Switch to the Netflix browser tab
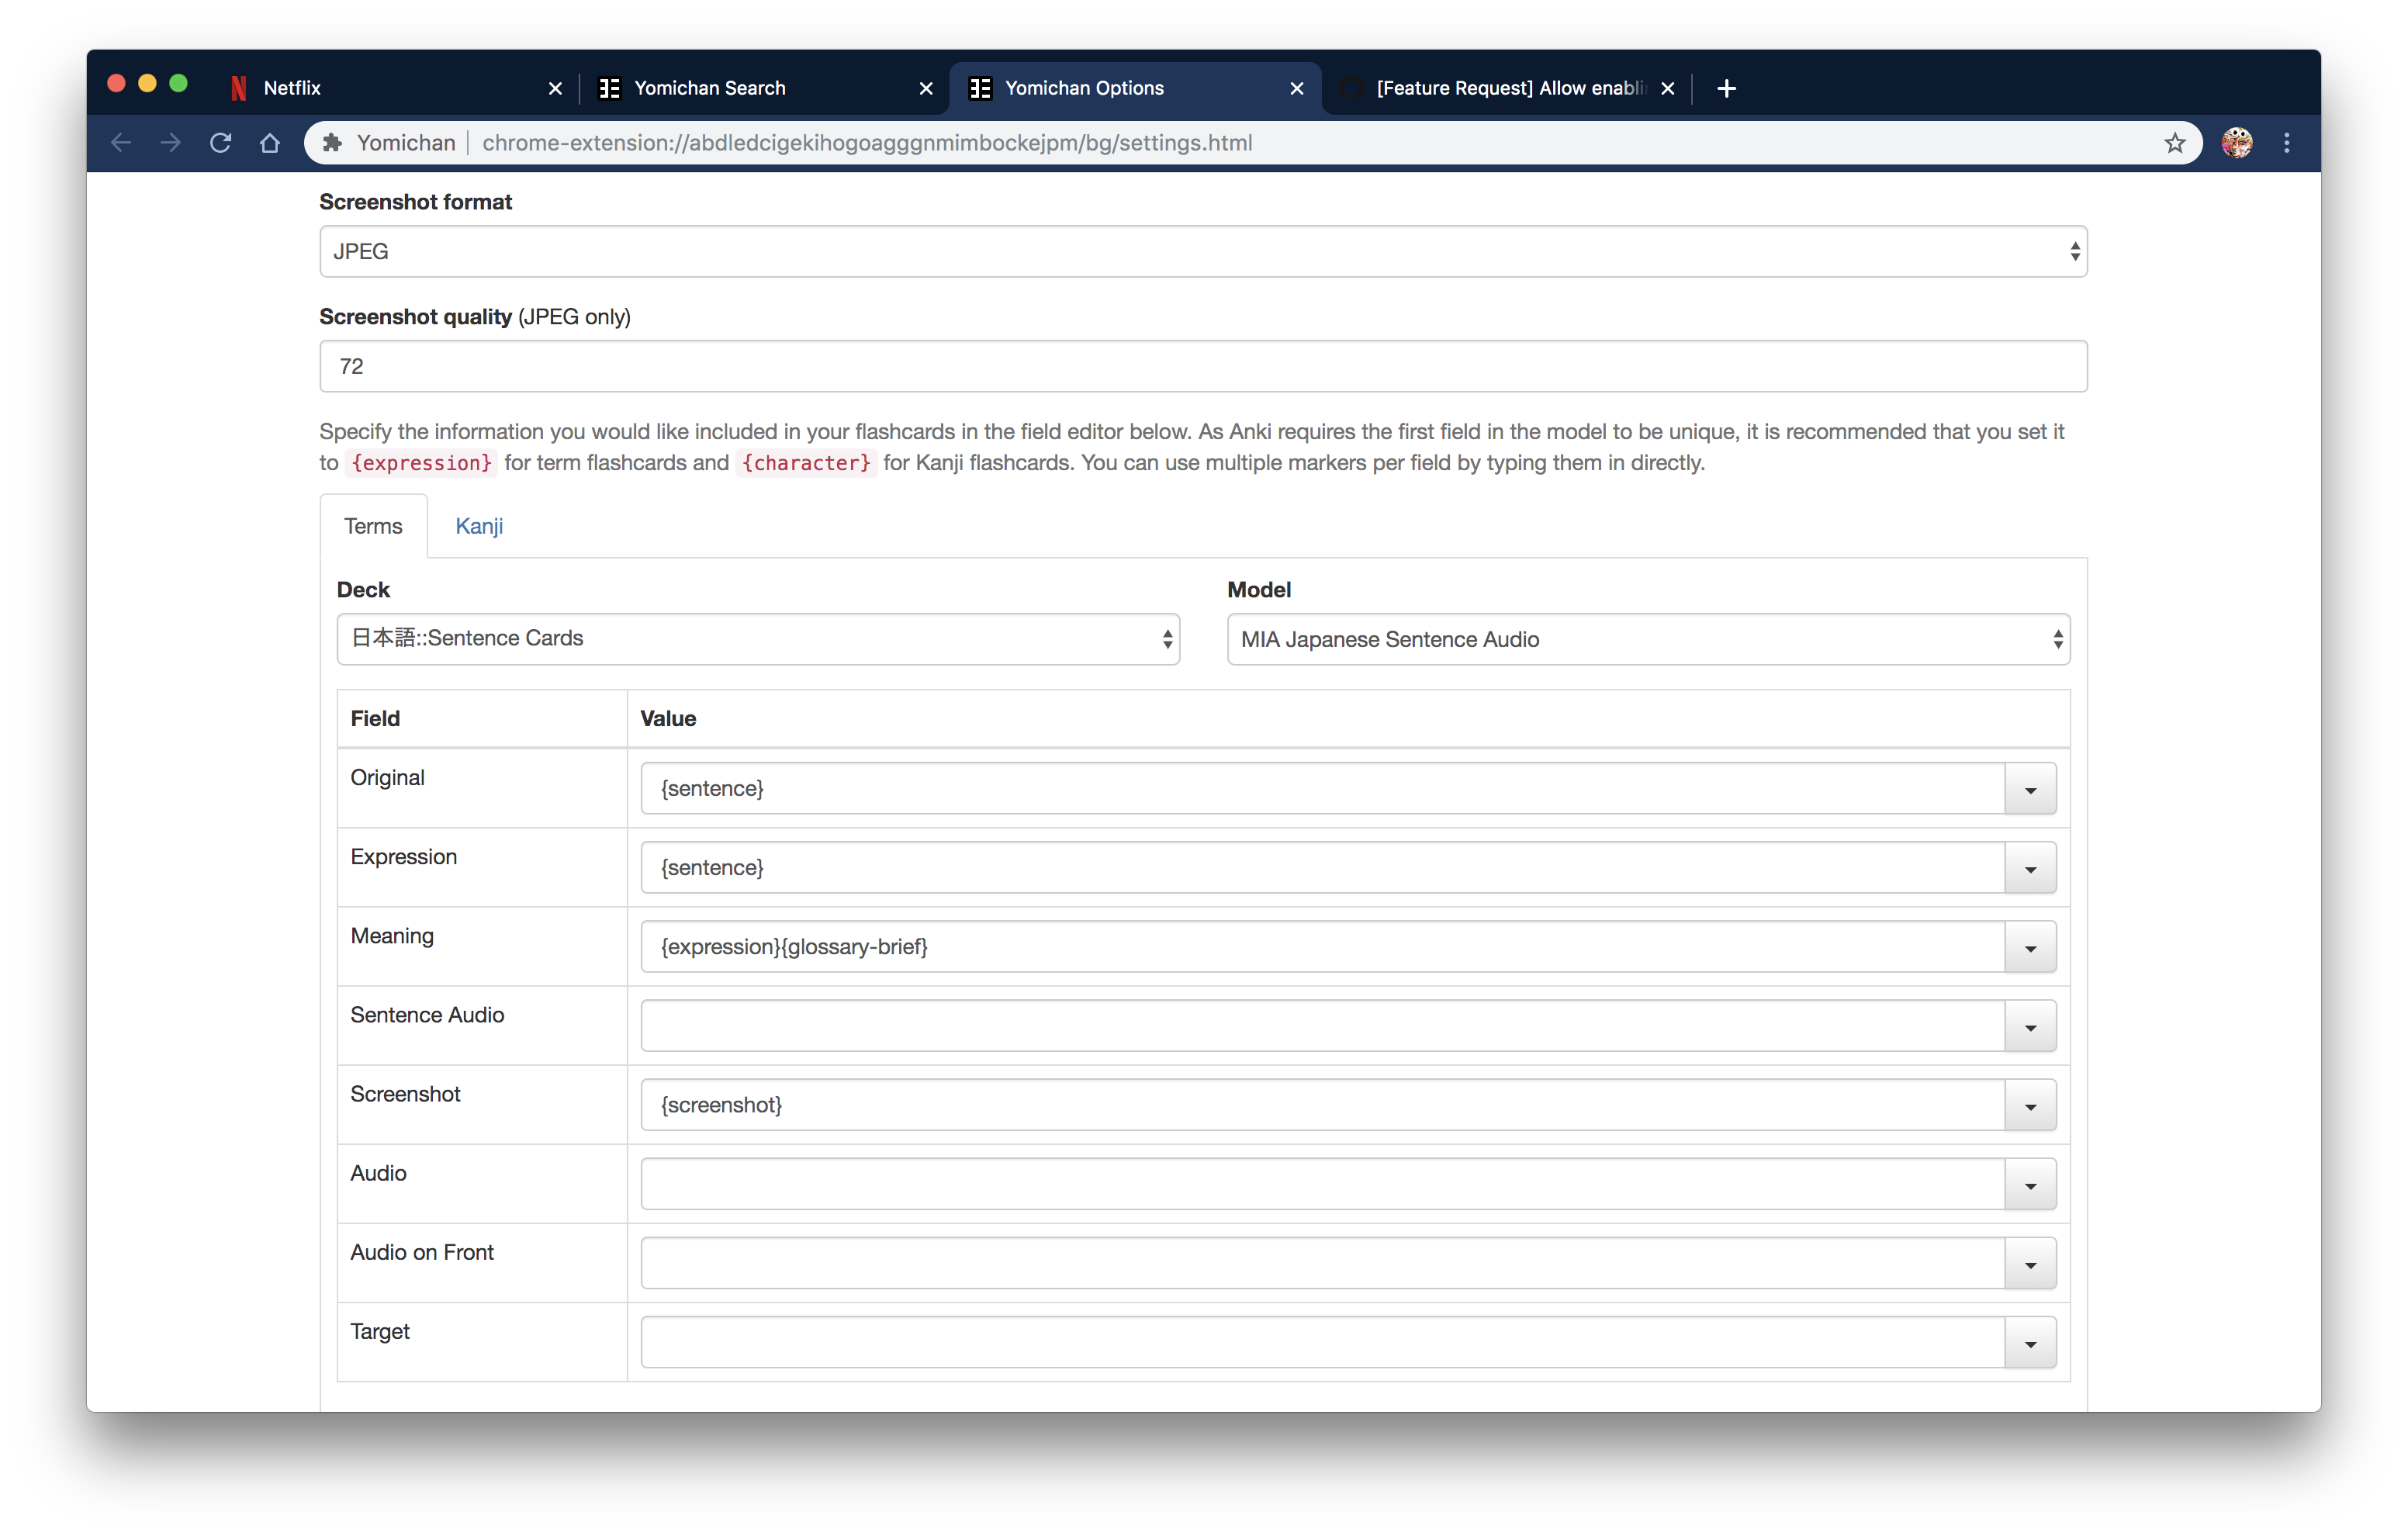 point(380,88)
